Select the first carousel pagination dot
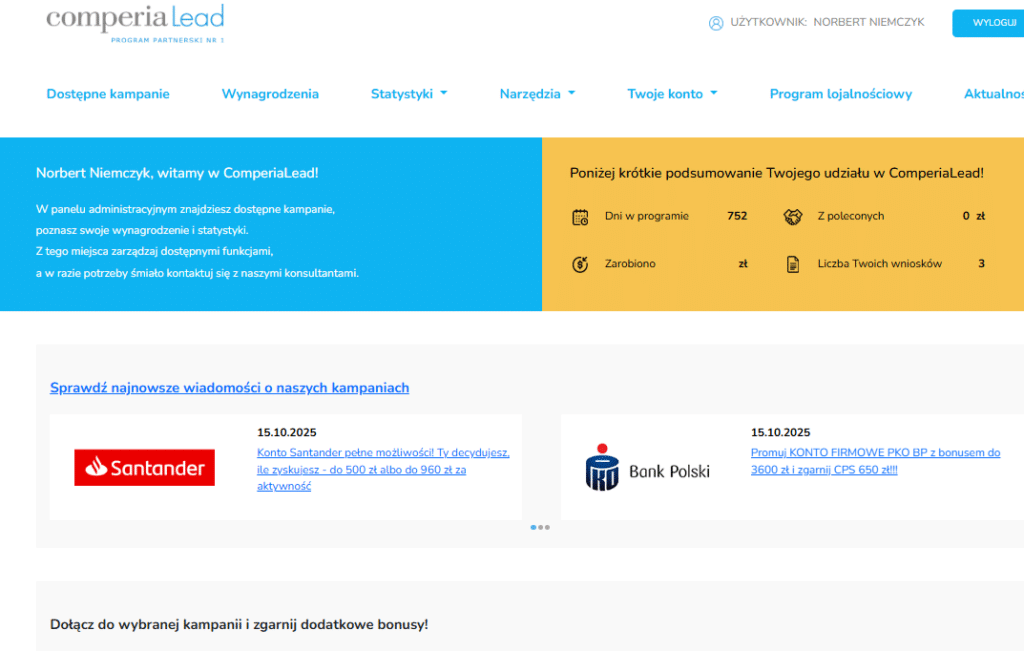Viewport: 1024px width, 651px height. [x=533, y=527]
